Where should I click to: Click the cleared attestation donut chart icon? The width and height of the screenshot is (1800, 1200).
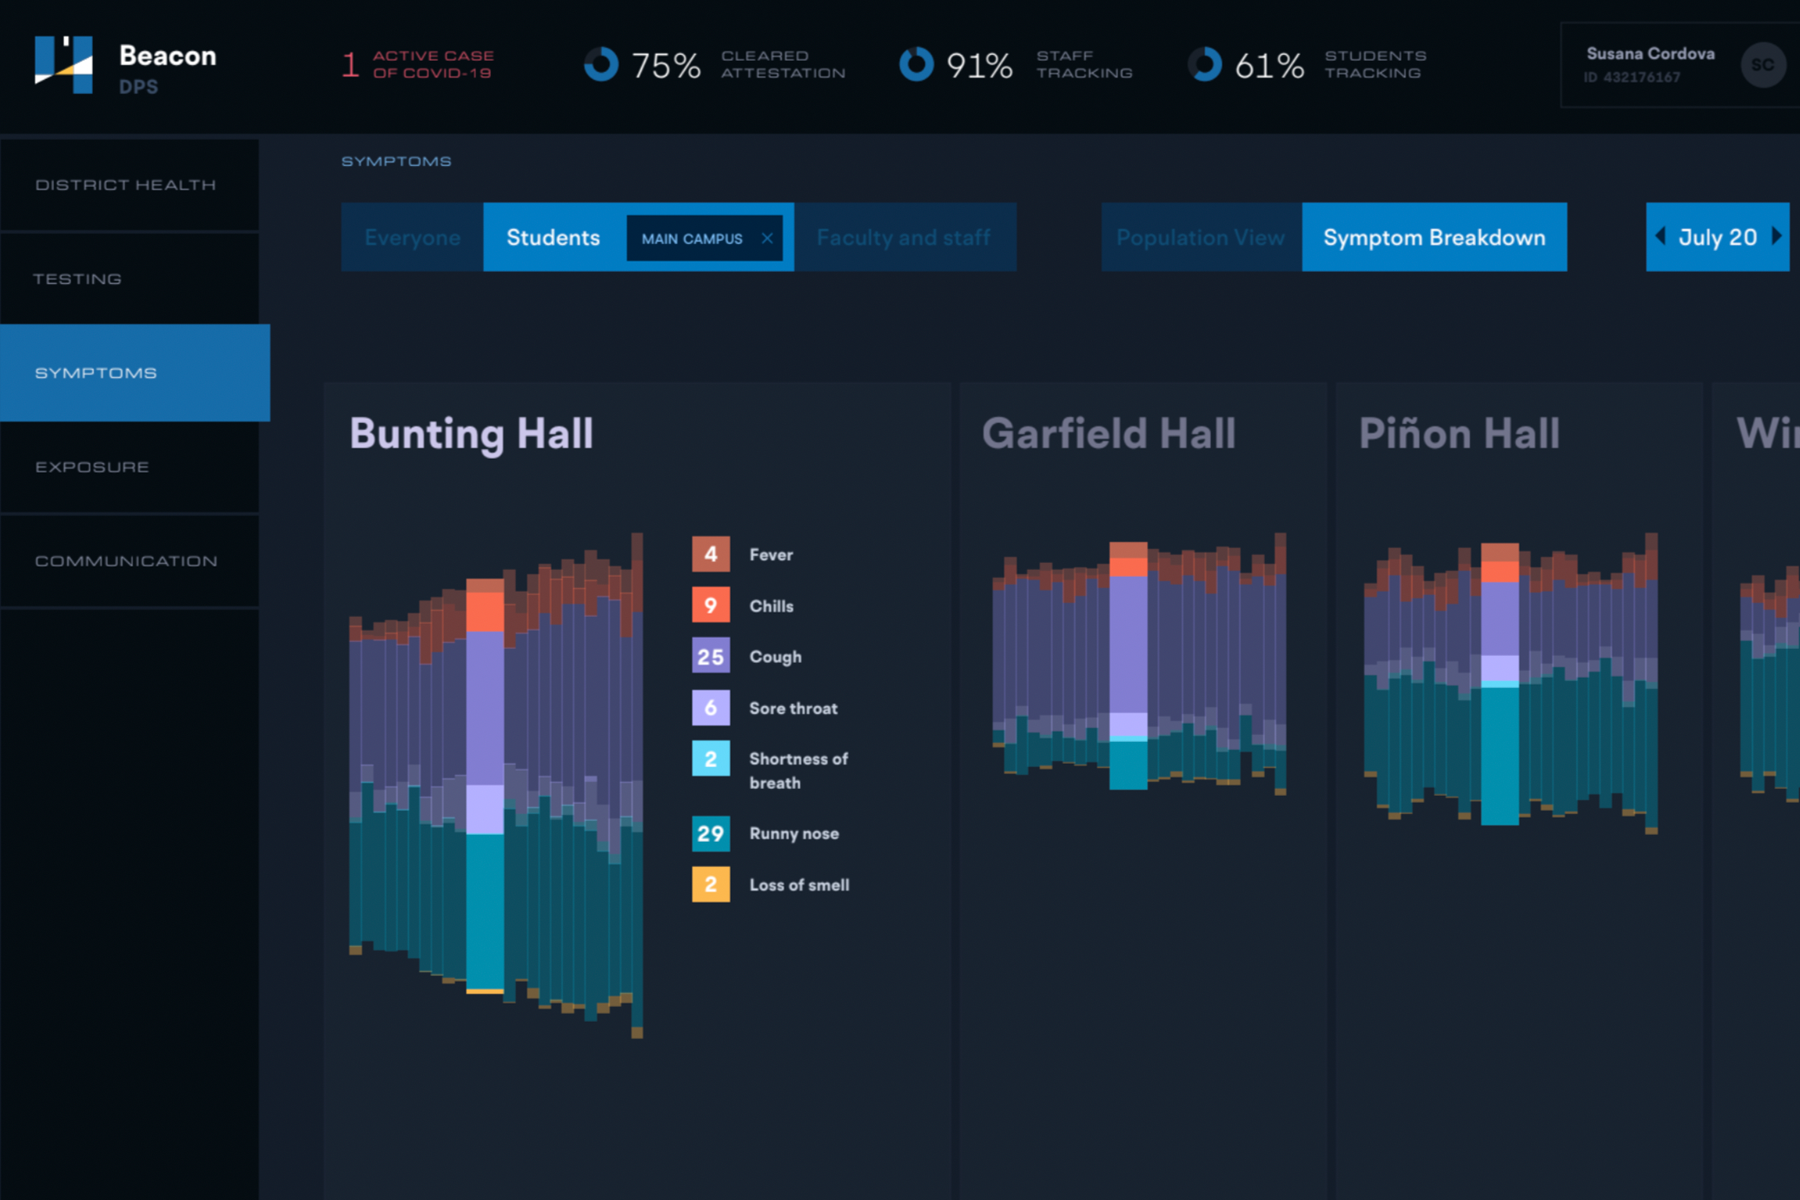click(x=601, y=65)
